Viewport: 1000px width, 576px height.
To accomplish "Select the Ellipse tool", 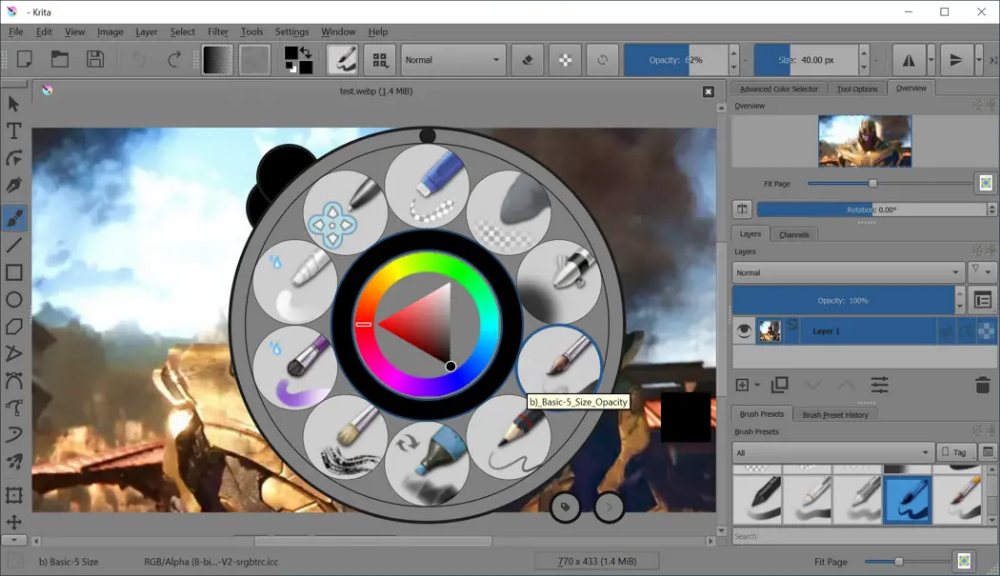I will point(14,298).
